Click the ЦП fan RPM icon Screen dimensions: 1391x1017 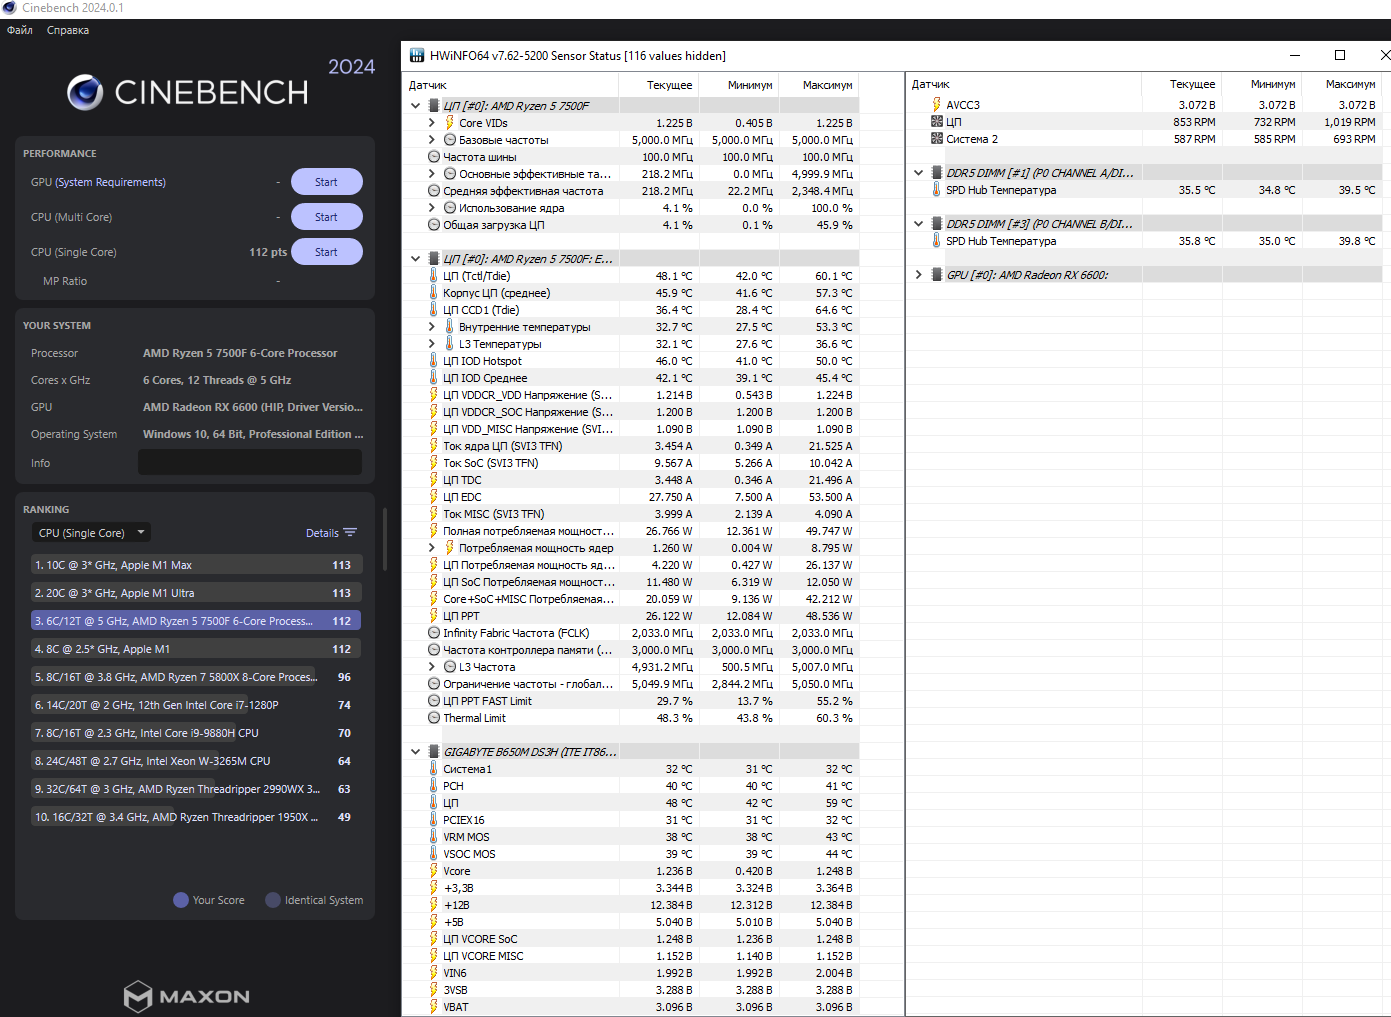pyautogui.click(x=937, y=122)
